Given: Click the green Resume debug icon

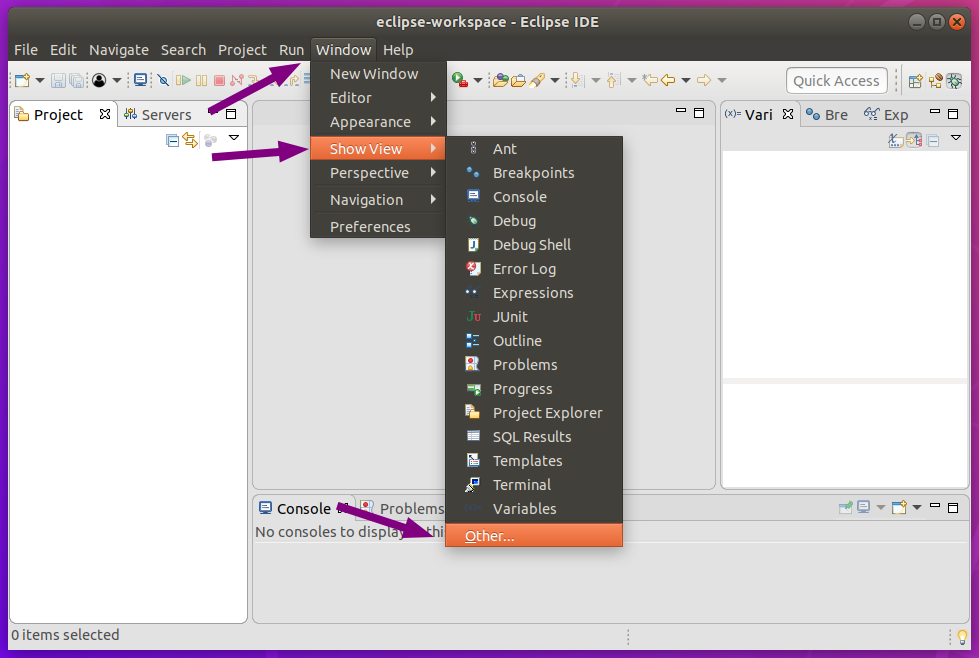Looking at the screenshot, I should [183, 80].
